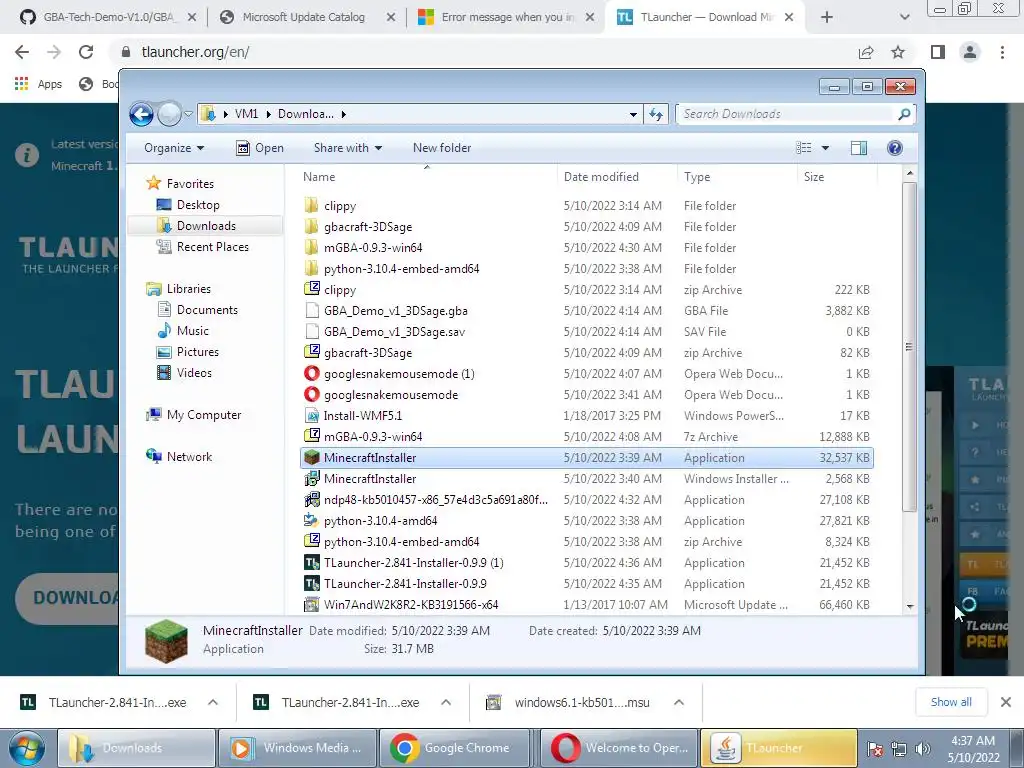
Task: Select mGBA-0.9.3-win64 folder icon
Action: (312, 248)
